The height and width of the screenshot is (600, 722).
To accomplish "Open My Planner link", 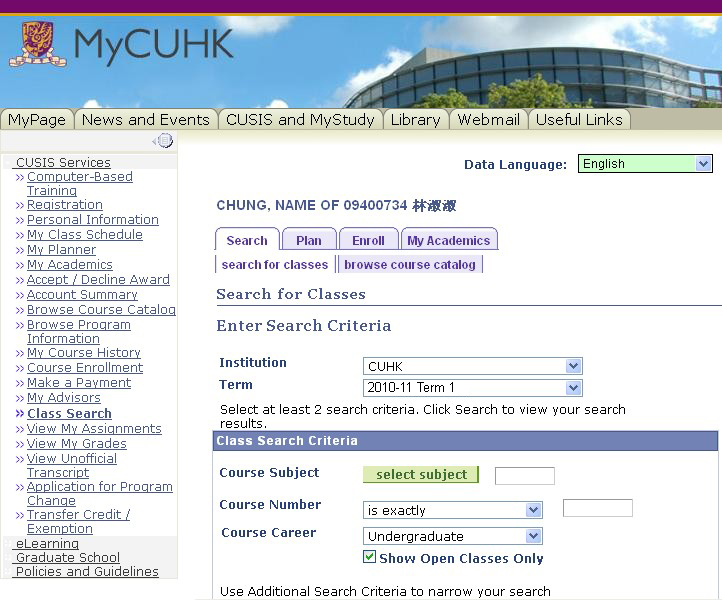I will pos(61,250).
